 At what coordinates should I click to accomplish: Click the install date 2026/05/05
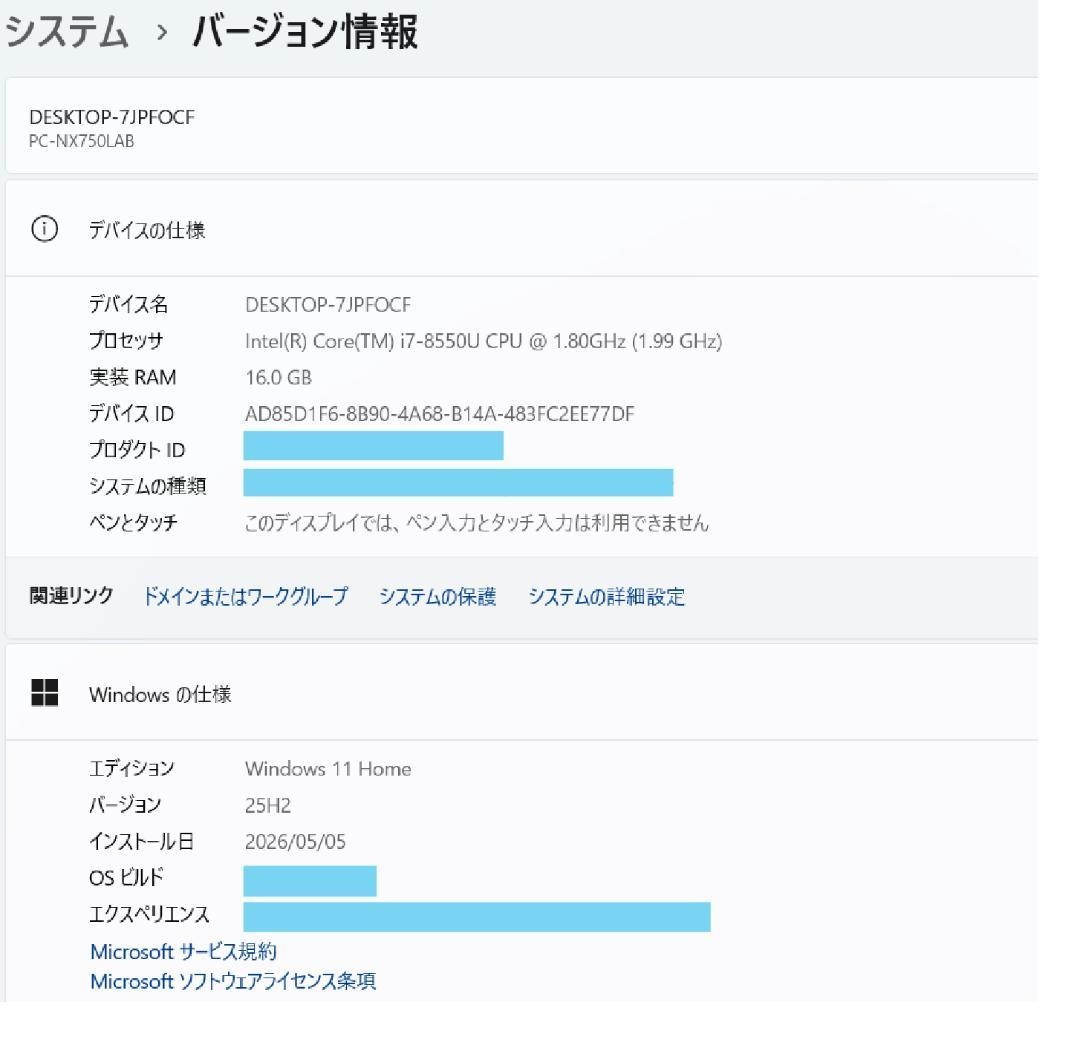(x=295, y=841)
